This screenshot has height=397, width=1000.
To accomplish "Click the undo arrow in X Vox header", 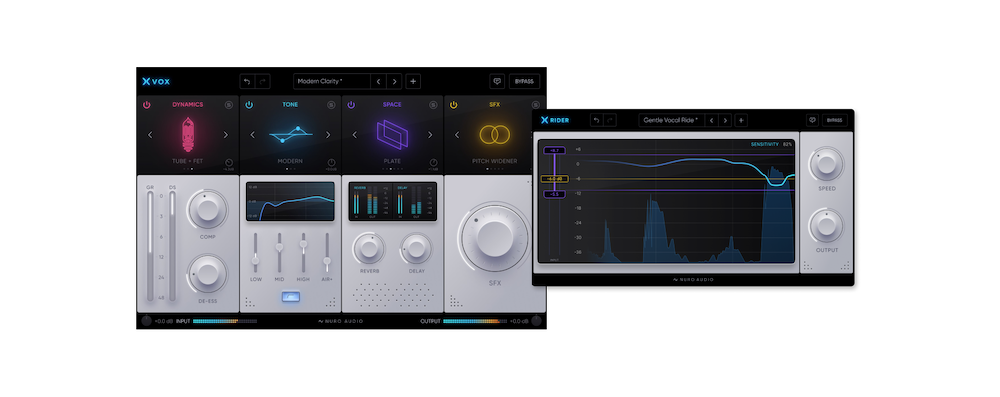I will click(x=247, y=82).
